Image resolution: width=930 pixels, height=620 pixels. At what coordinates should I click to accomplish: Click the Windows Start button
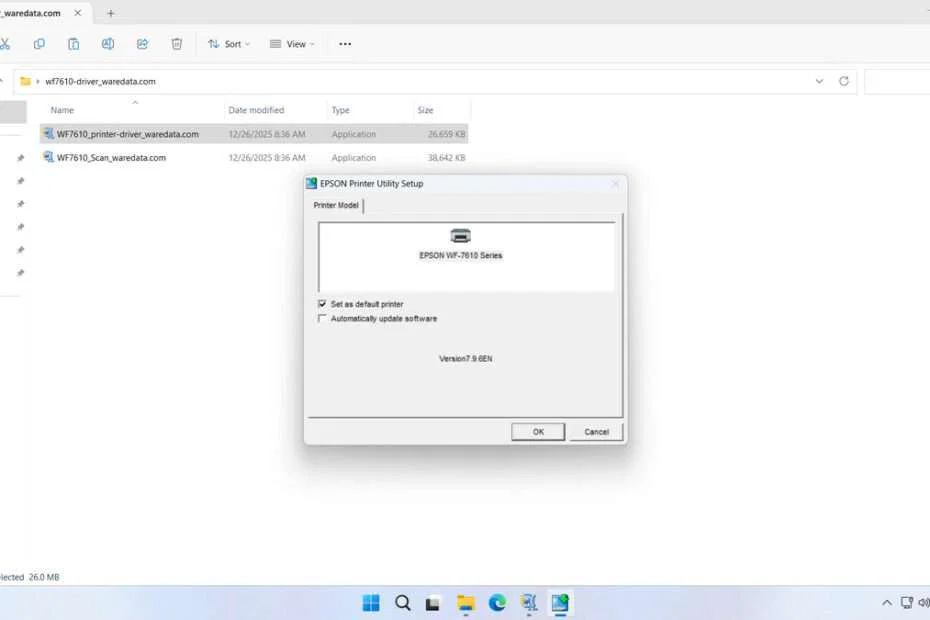pos(370,603)
